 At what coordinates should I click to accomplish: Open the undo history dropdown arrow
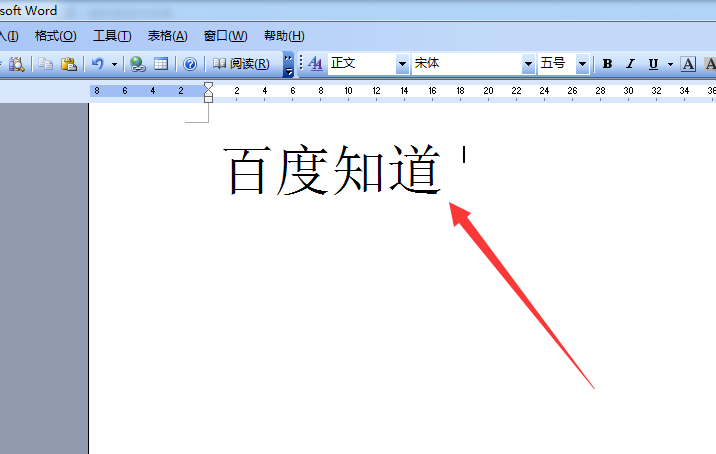click(115, 64)
